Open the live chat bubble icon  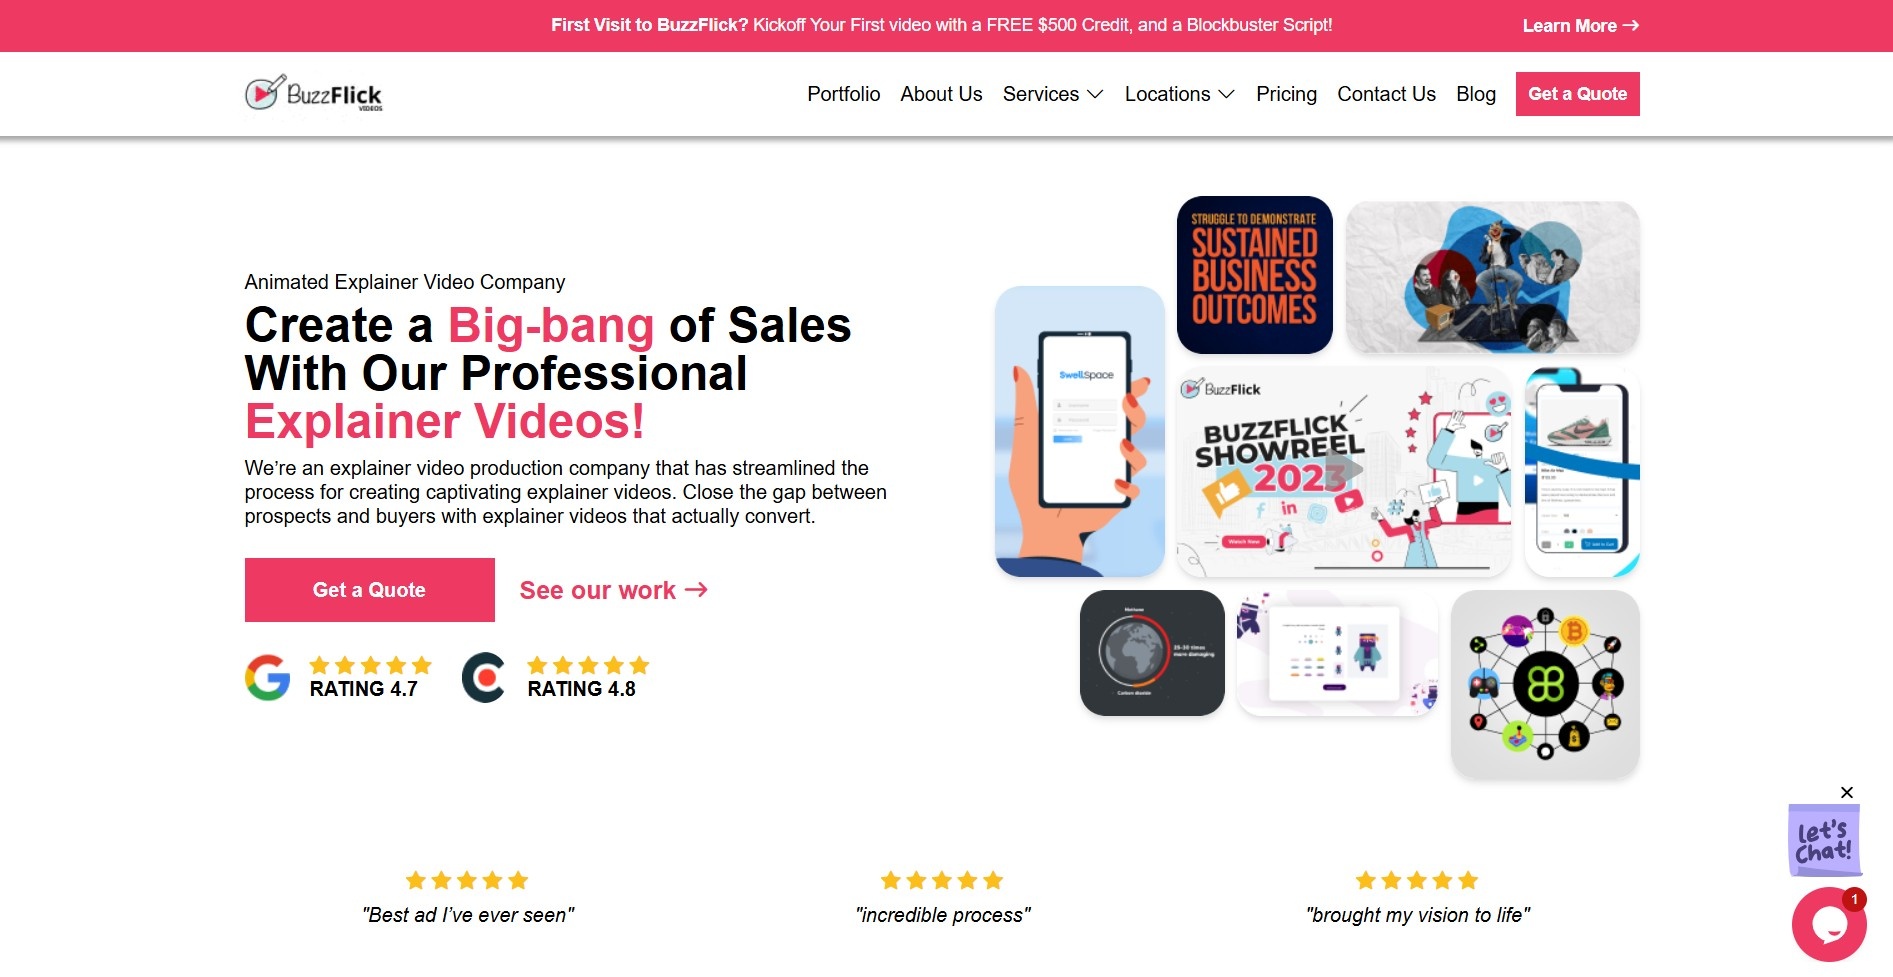click(1829, 924)
